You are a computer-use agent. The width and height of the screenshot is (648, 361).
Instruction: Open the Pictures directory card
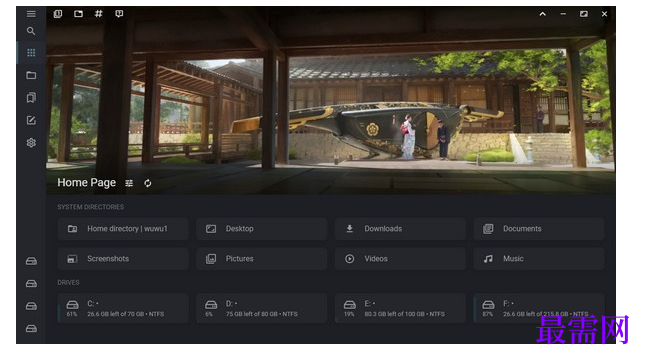tap(262, 259)
